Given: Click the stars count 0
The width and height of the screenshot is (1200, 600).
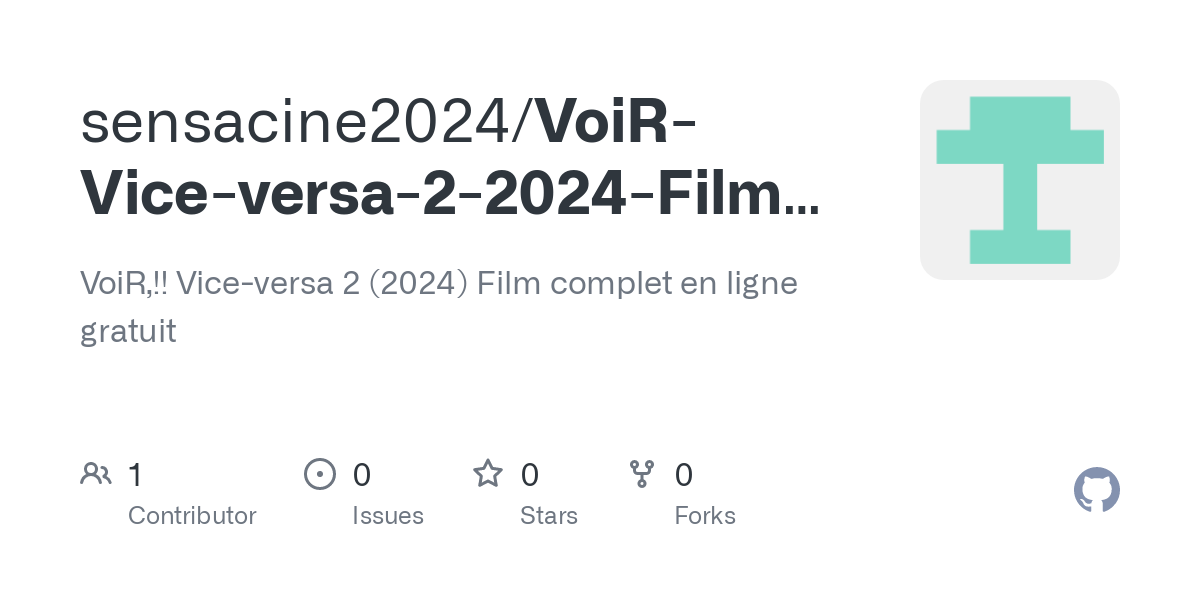Looking at the screenshot, I should (530, 475).
